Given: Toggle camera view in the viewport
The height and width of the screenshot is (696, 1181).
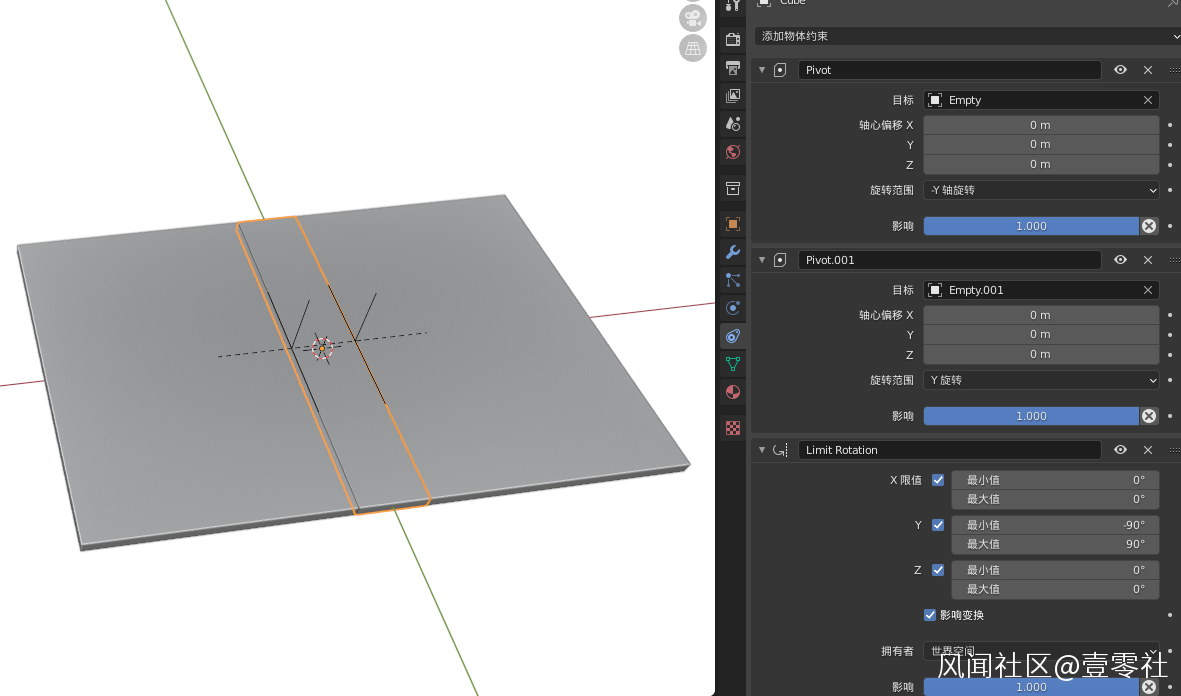Looking at the screenshot, I should click(693, 17).
